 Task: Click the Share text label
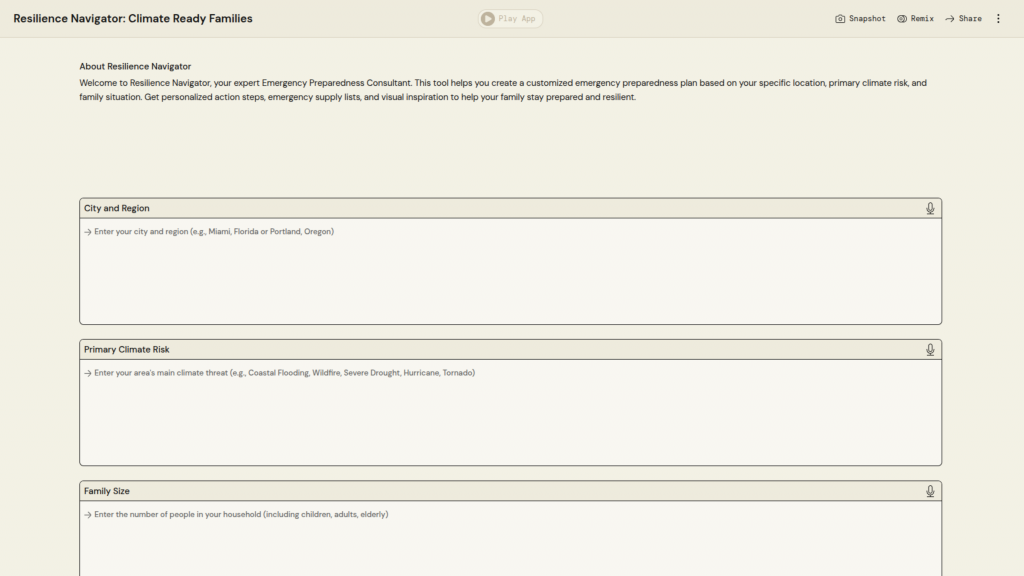(x=970, y=19)
